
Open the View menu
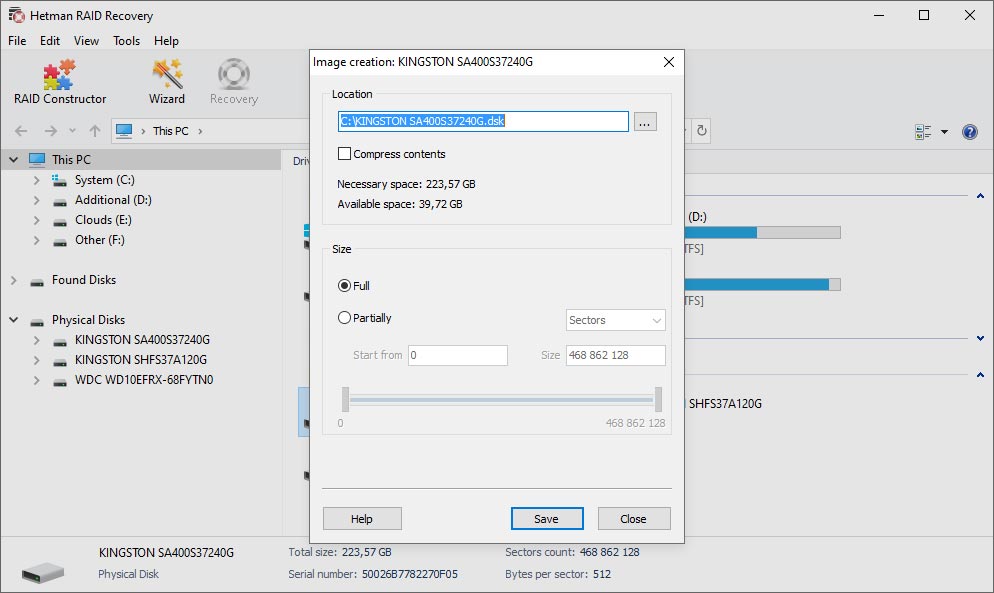(86, 41)
